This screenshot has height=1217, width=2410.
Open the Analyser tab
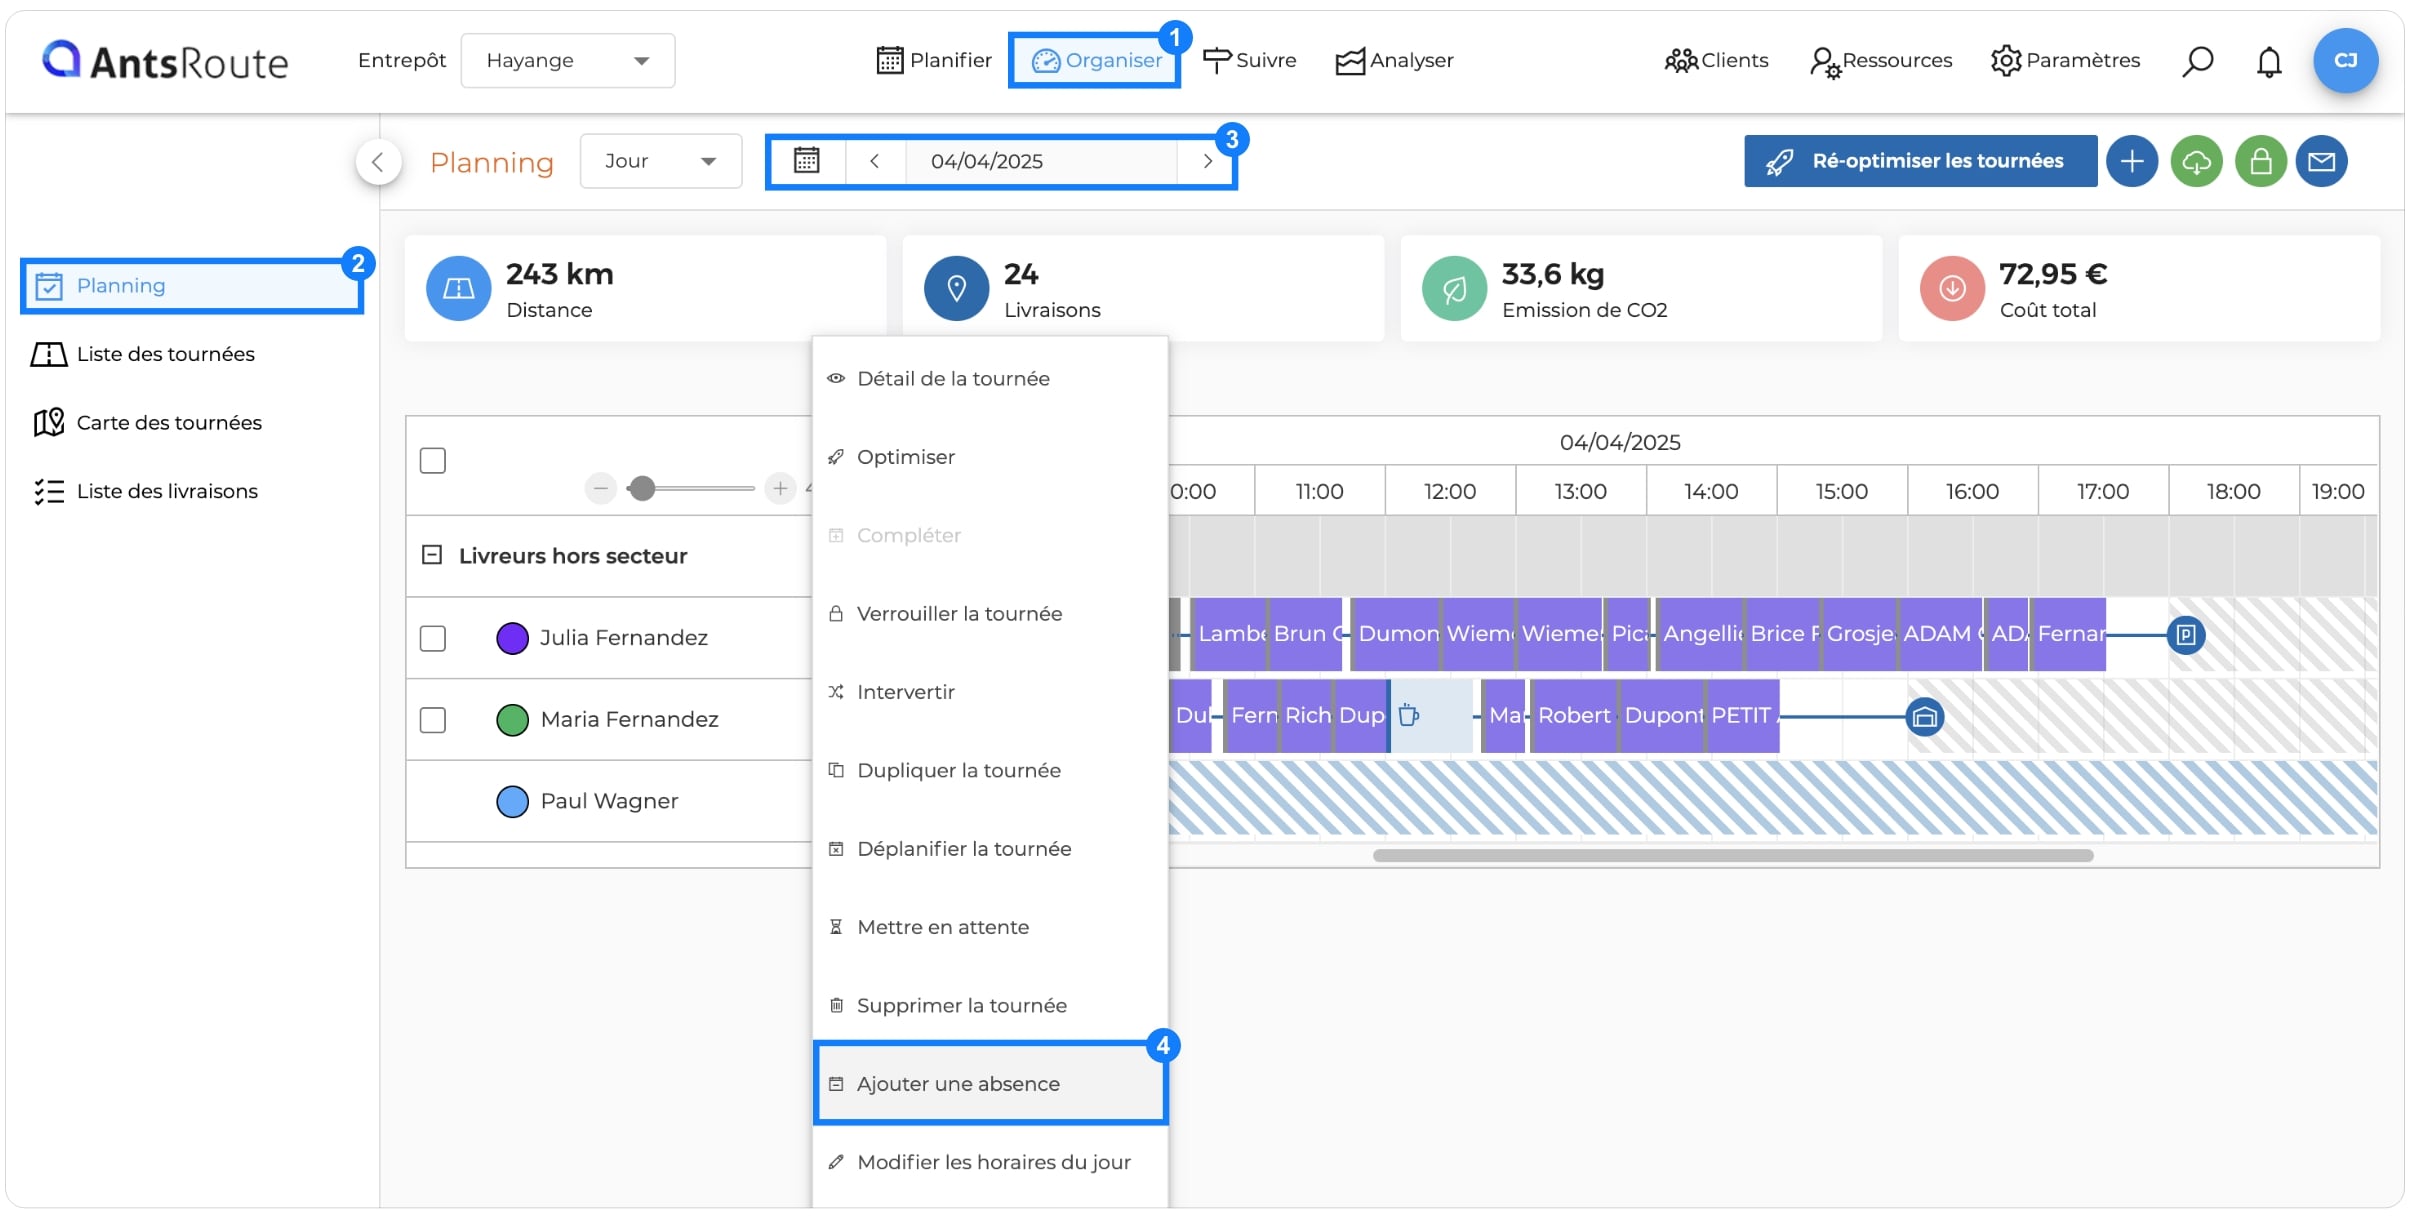[x=1394, y=60]
